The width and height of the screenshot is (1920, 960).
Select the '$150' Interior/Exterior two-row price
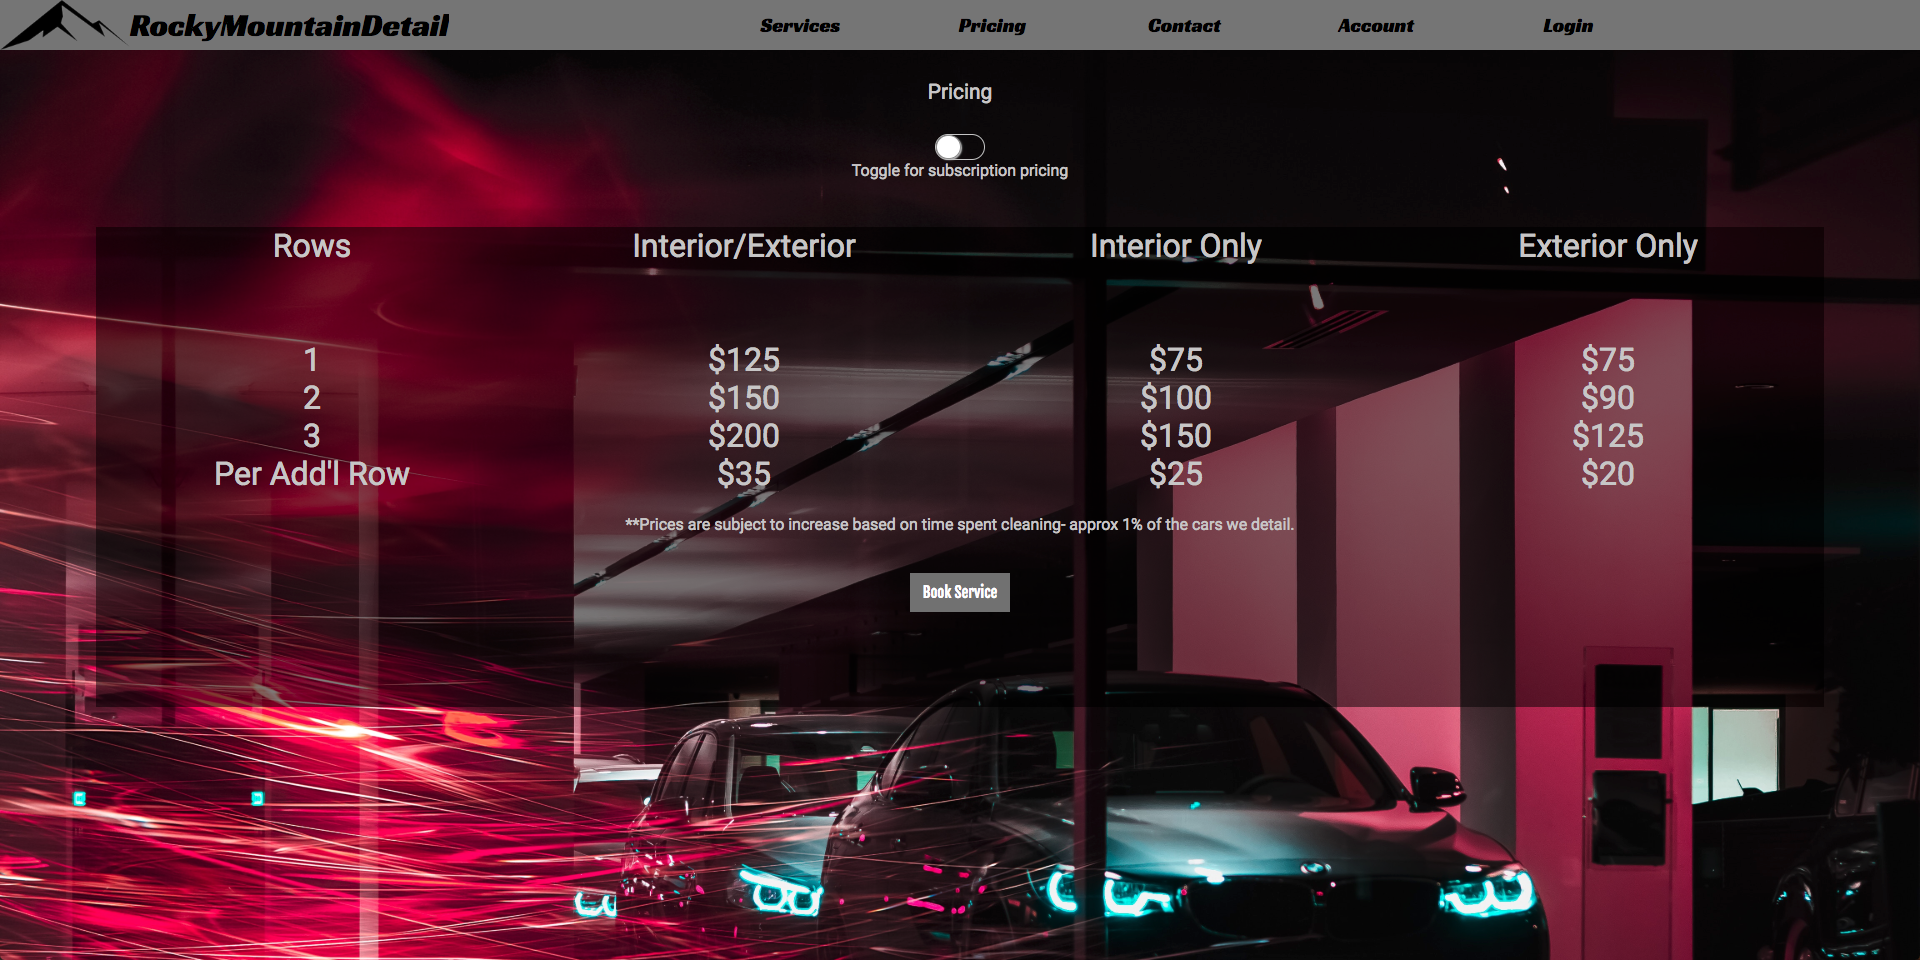pos(744,398)
